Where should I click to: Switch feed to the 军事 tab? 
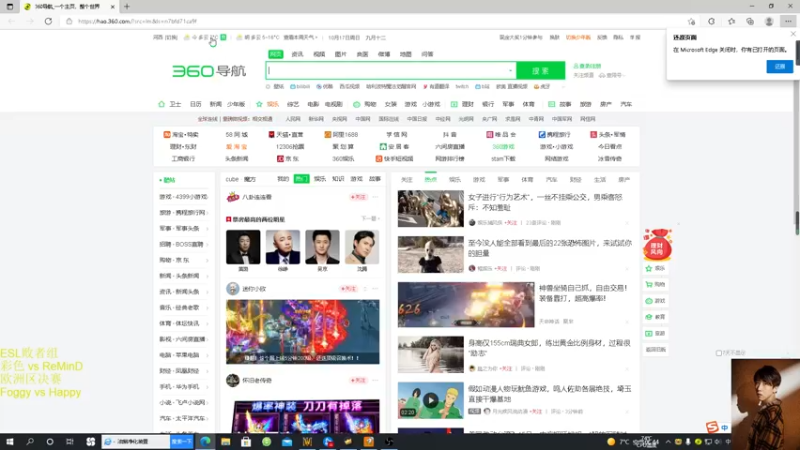tap(503, 180)
